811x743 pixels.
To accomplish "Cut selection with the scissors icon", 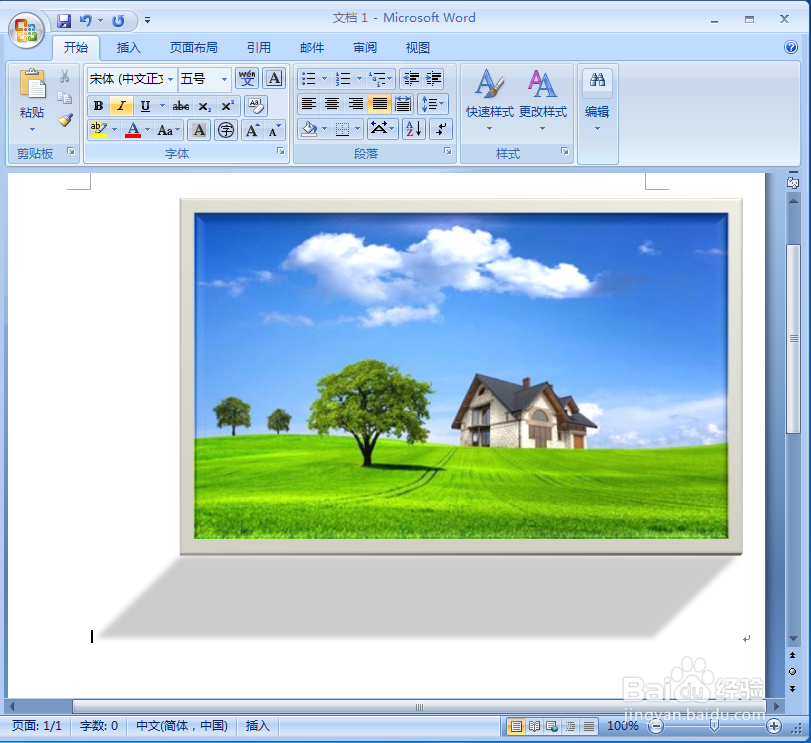I will (65, 77).
